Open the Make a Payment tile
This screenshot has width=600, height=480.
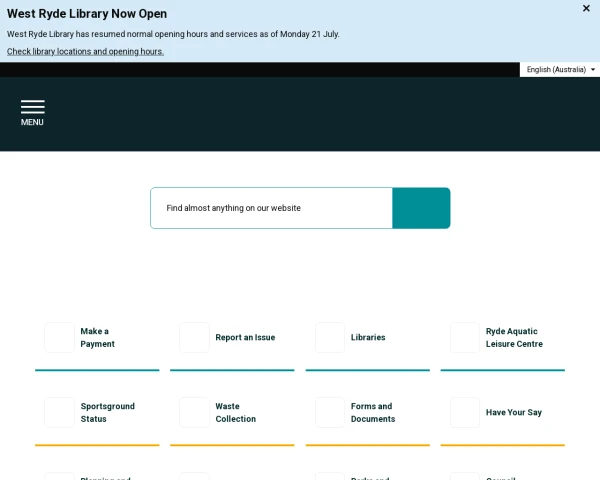97,338
